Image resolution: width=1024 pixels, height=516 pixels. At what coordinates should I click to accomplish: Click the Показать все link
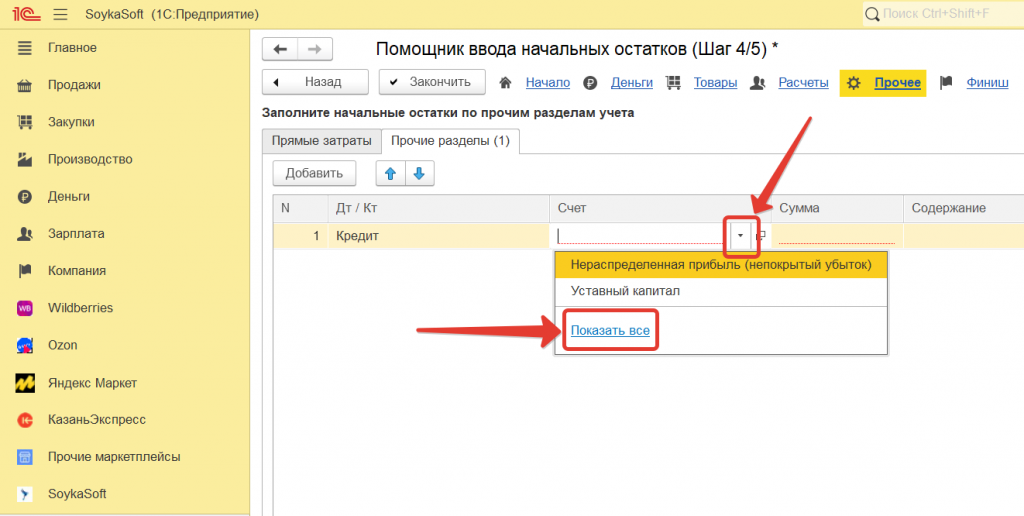(610, 331)
